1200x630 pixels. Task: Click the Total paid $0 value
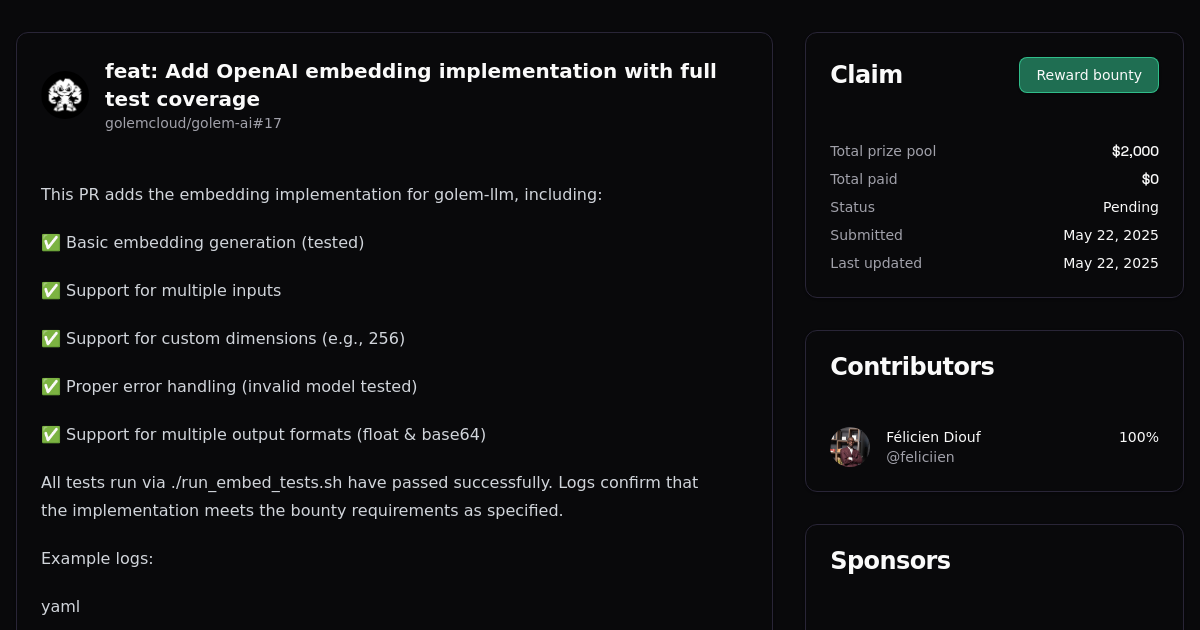(x=1150, y=179)
